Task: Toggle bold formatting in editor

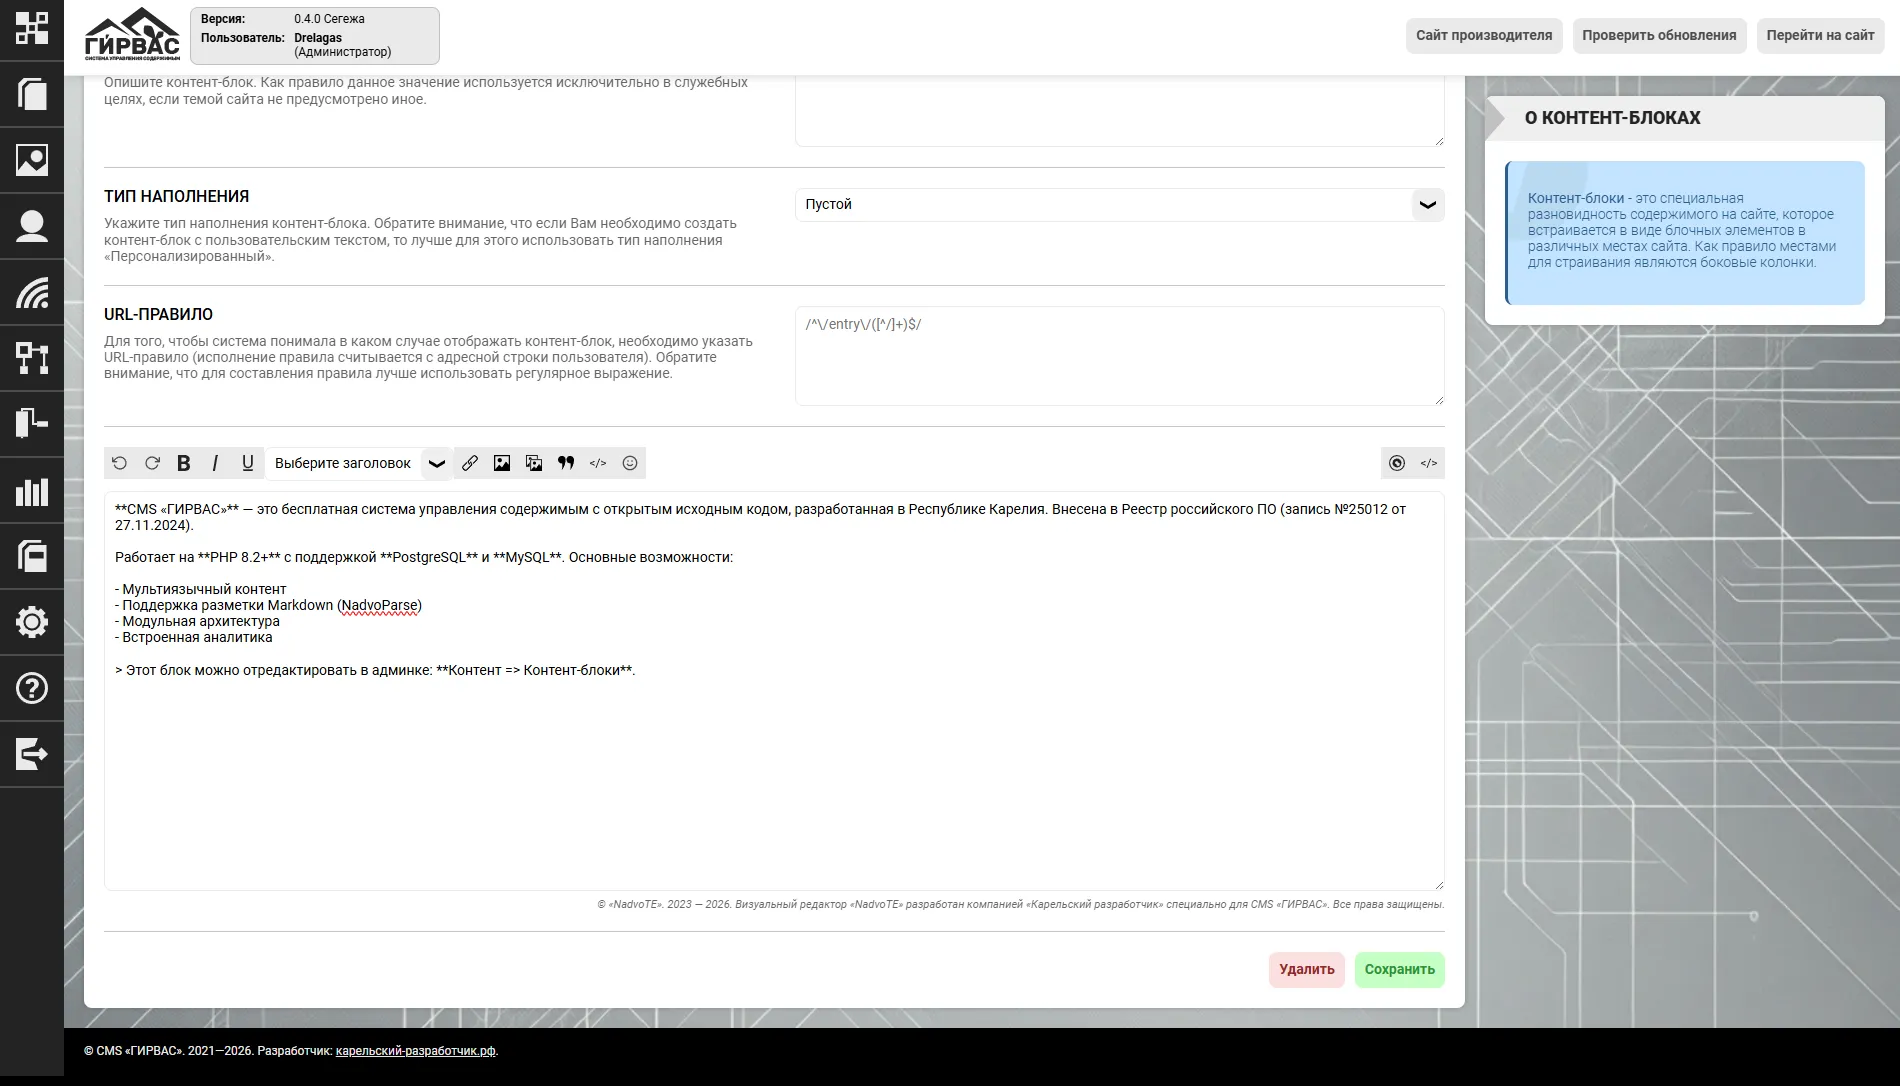Action: [x=184, y=463]
